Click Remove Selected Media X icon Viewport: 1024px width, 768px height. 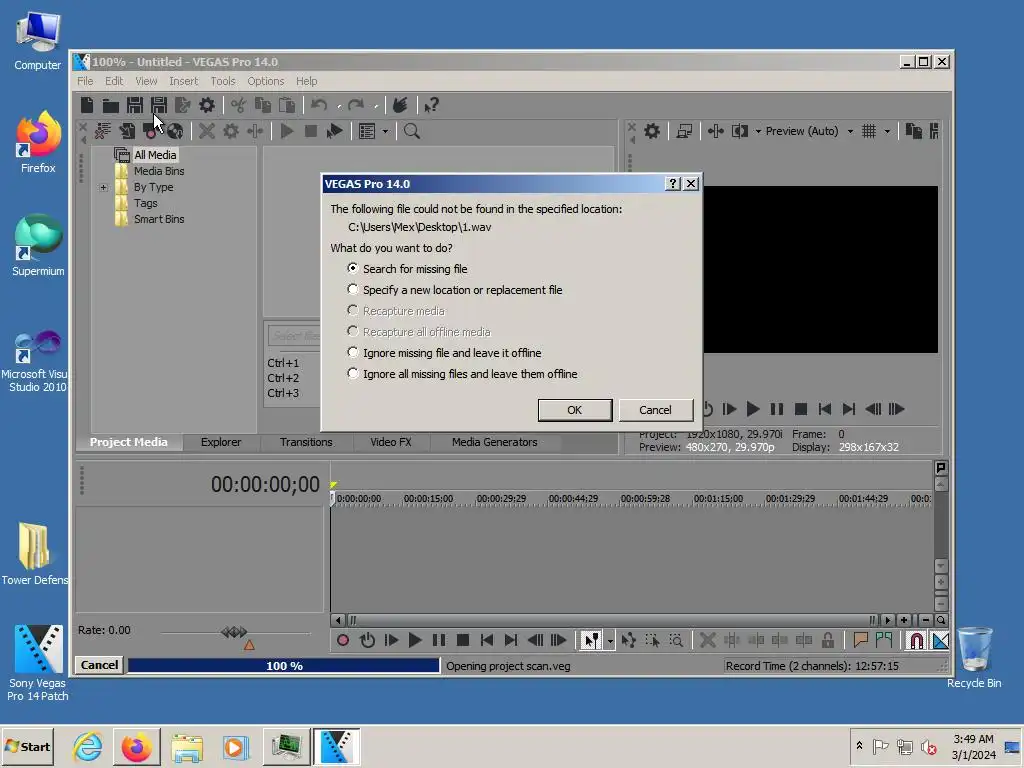tap(206, 131)
